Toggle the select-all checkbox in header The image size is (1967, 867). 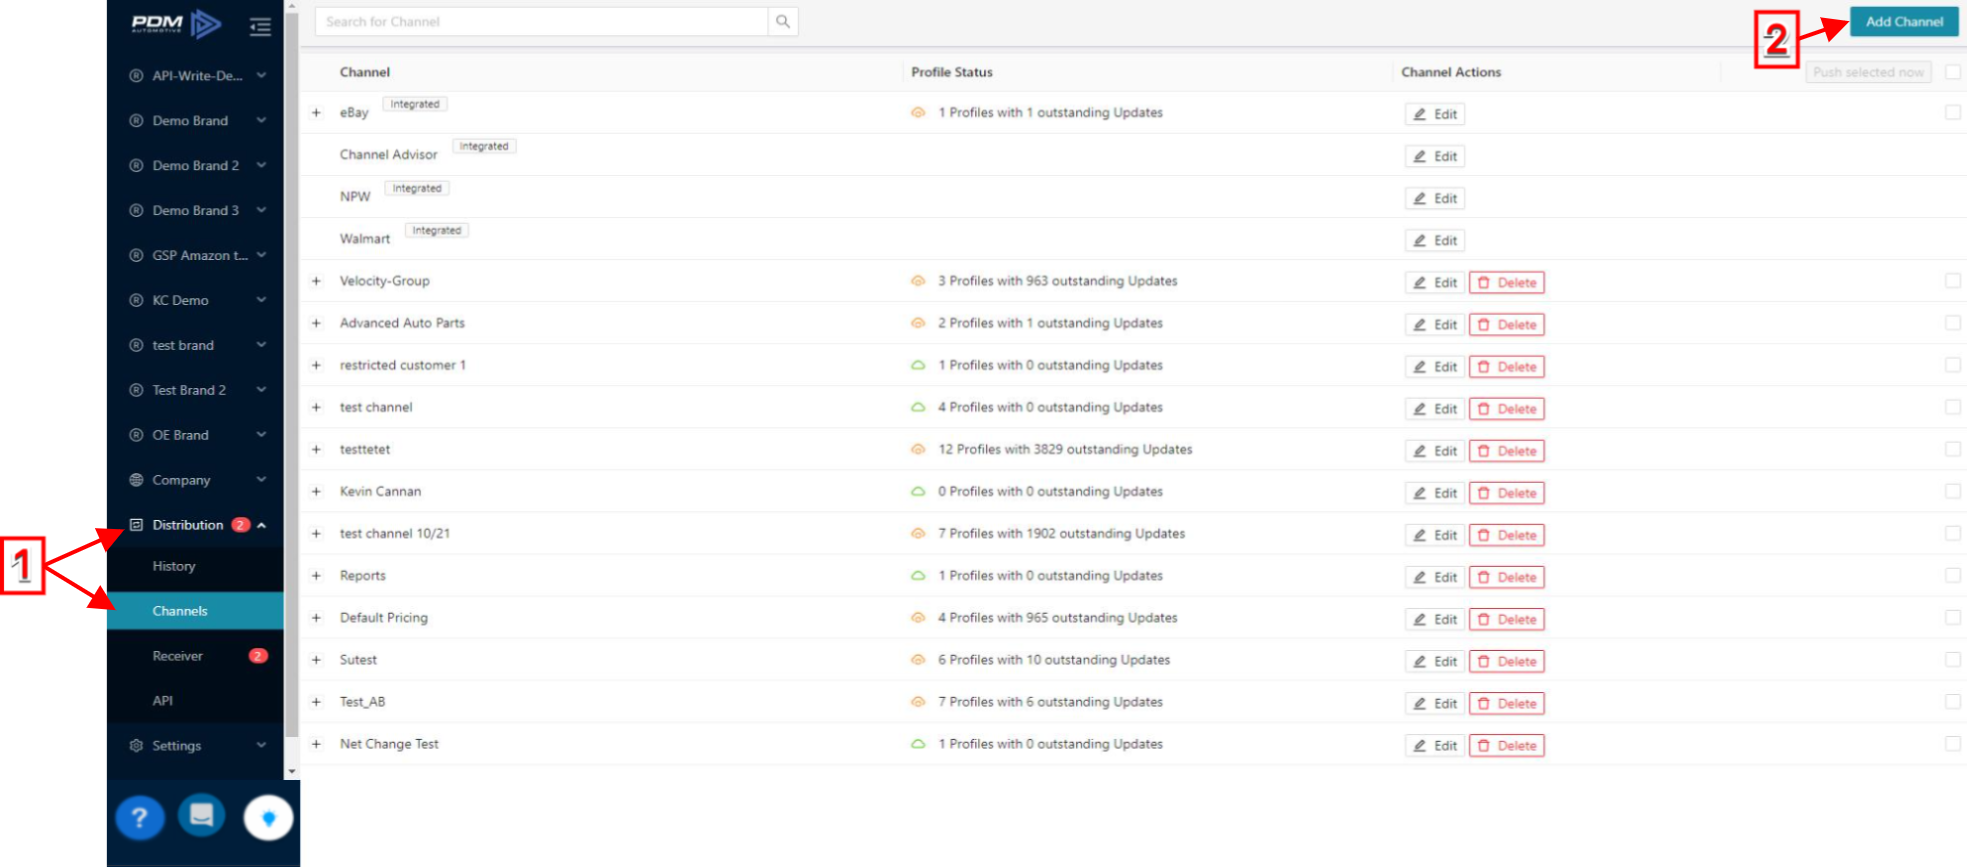(1952, 72)
